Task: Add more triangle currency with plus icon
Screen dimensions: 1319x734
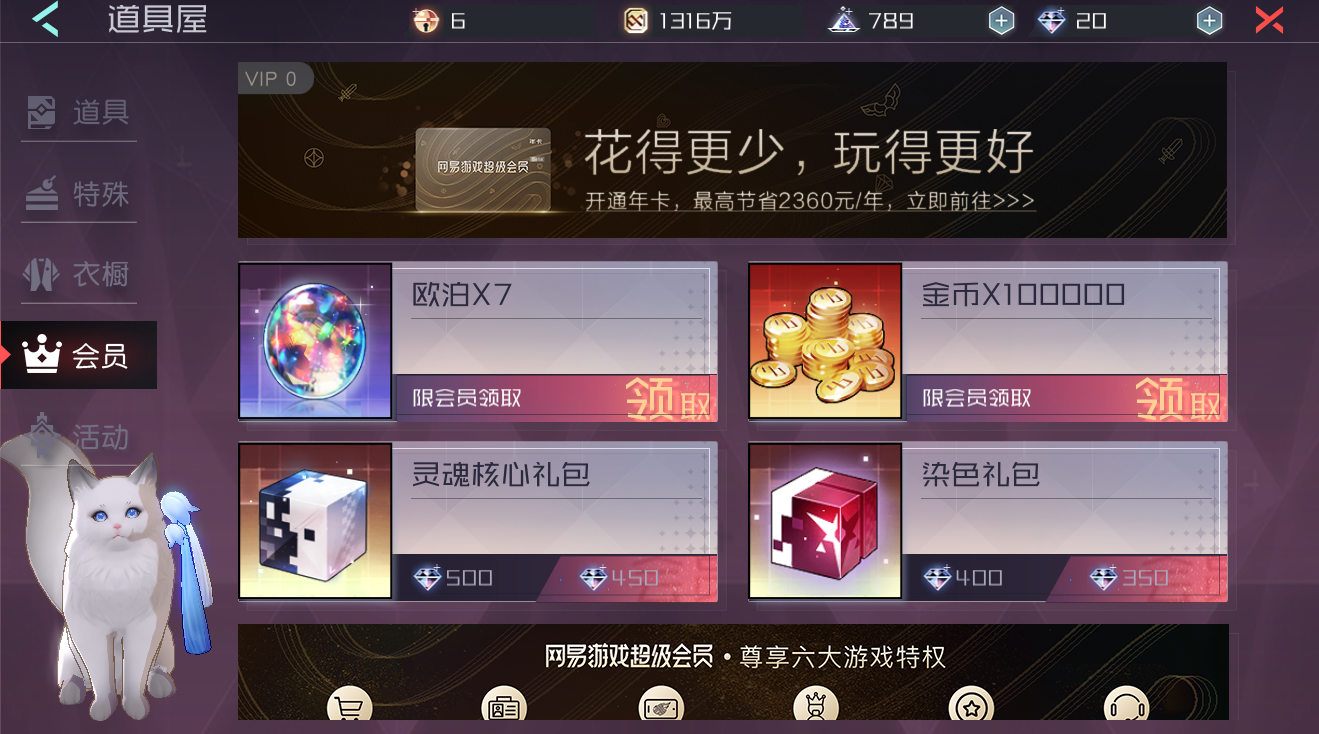Action: 1001,21
